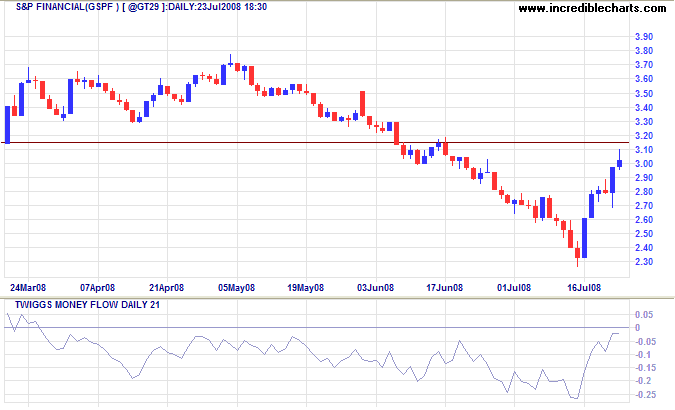Click the 0.05 money flow axis label
675x410 pixels.
(x=644, y=315)
